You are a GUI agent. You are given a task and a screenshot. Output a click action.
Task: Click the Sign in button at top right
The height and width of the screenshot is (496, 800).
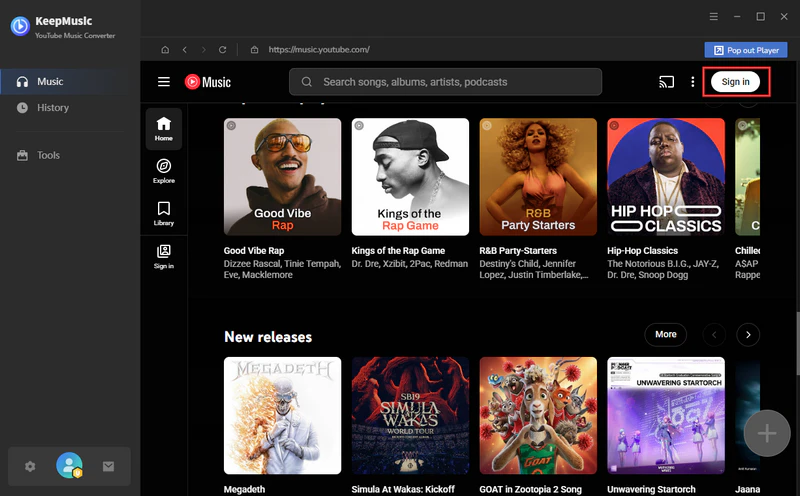click(735, 82)
